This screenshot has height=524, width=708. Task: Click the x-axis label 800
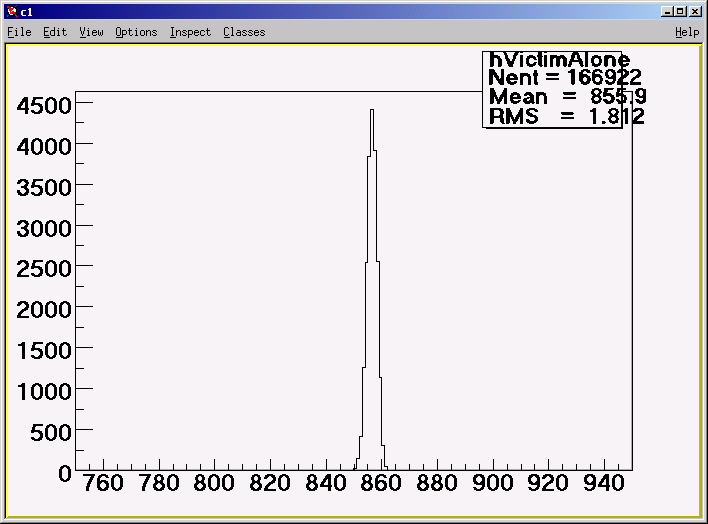click(214, 483)
